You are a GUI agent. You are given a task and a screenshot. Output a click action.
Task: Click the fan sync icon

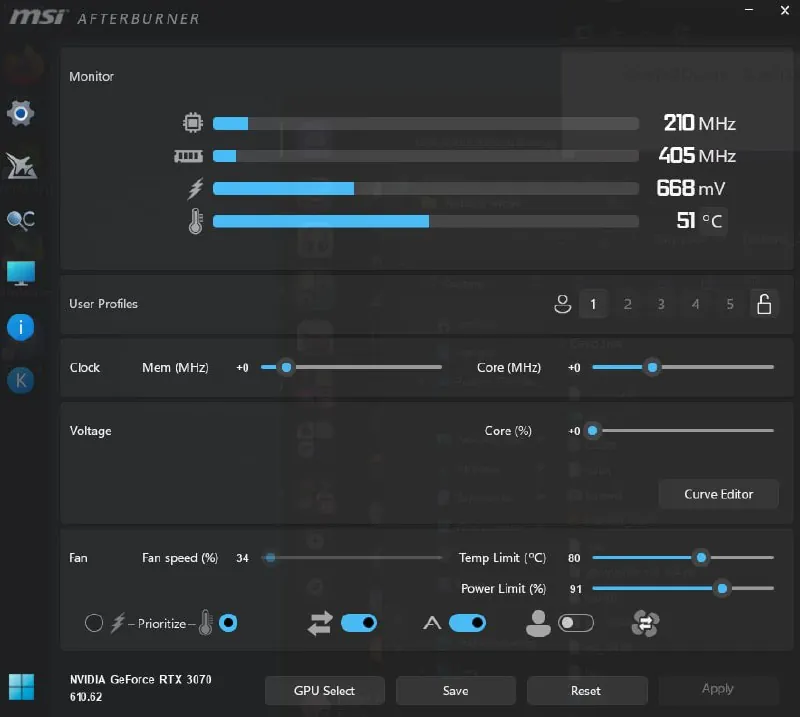click(645, 623)
